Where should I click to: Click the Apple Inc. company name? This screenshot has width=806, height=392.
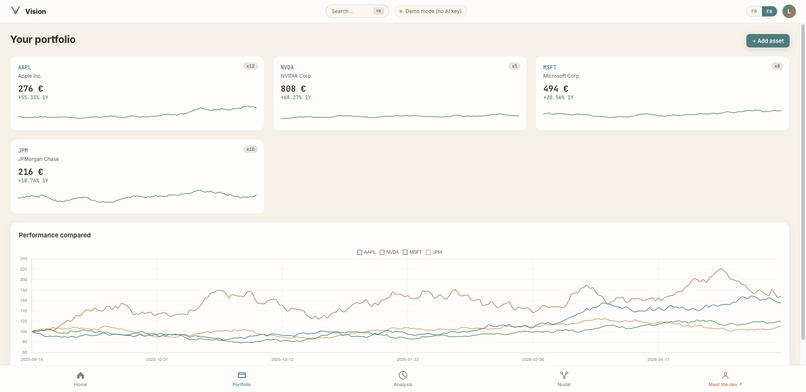pos(30,76)
